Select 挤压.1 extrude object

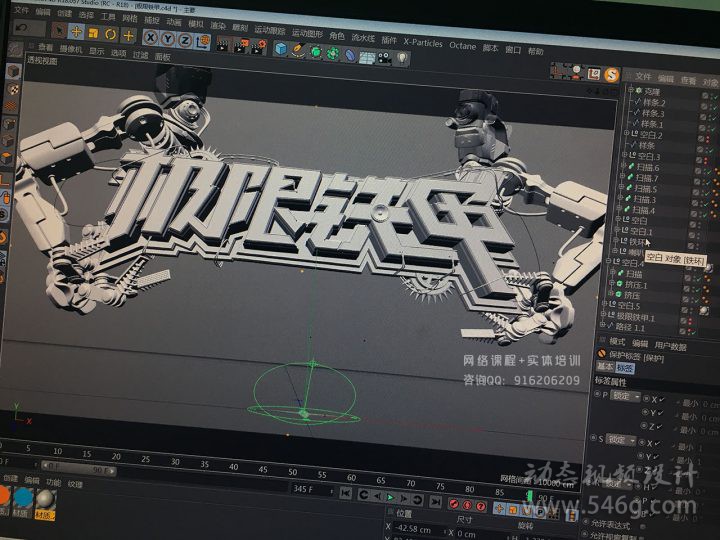pos(636,285)
